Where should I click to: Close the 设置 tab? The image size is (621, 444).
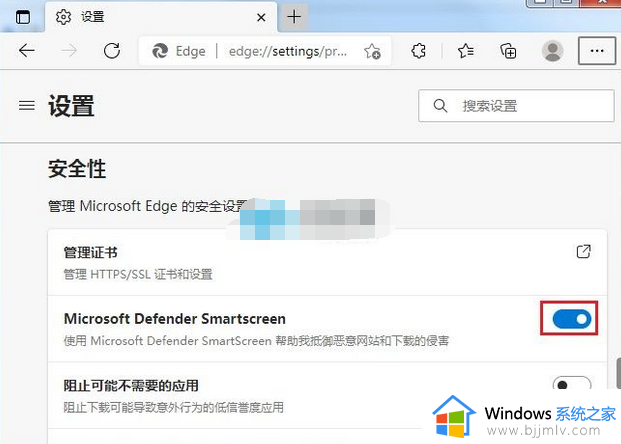(x=261, y=17)
